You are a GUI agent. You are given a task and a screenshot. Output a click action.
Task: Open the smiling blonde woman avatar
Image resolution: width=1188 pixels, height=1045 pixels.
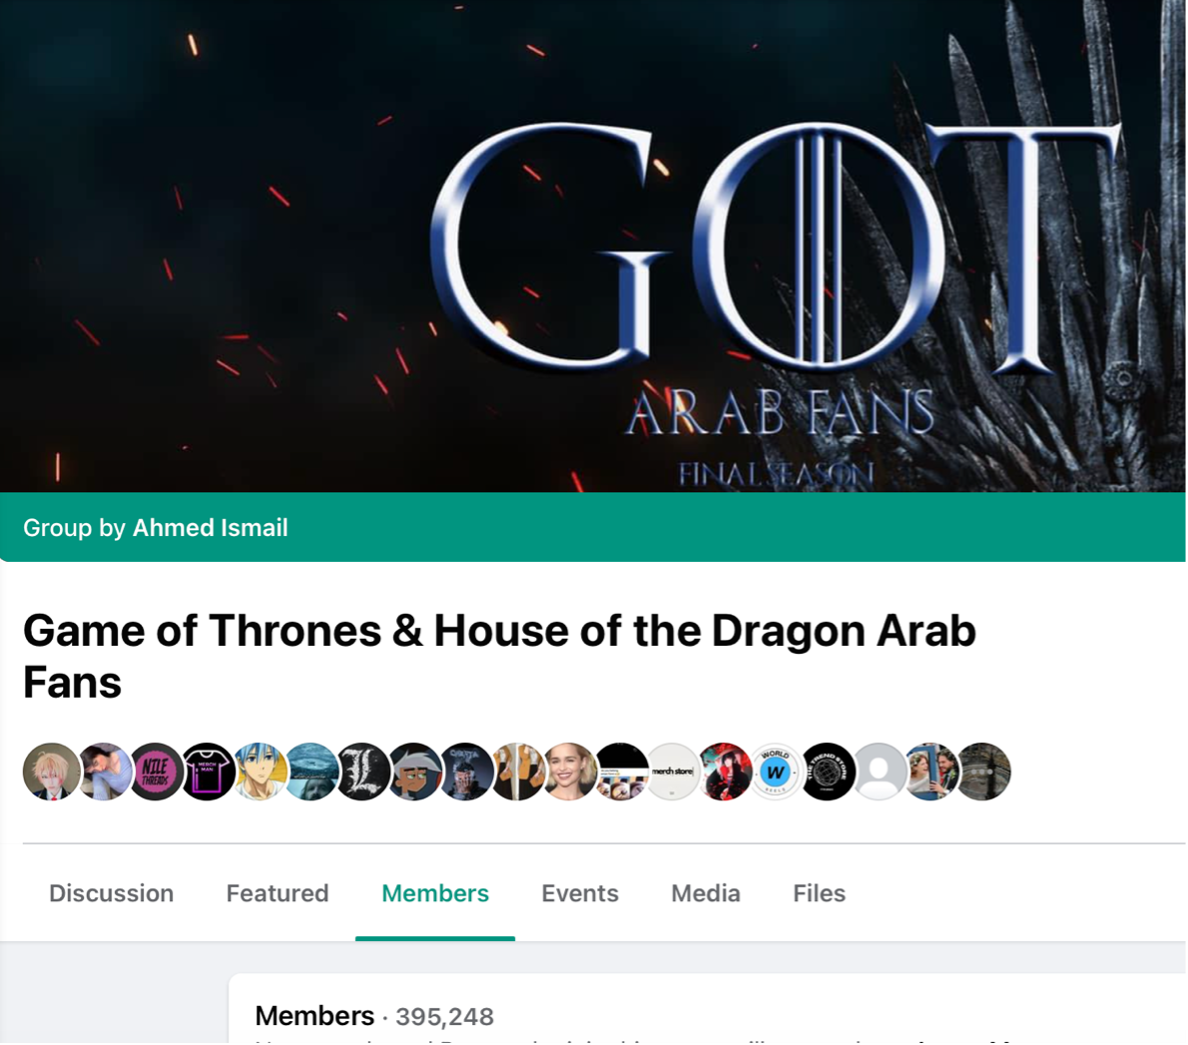pos(570,771)
